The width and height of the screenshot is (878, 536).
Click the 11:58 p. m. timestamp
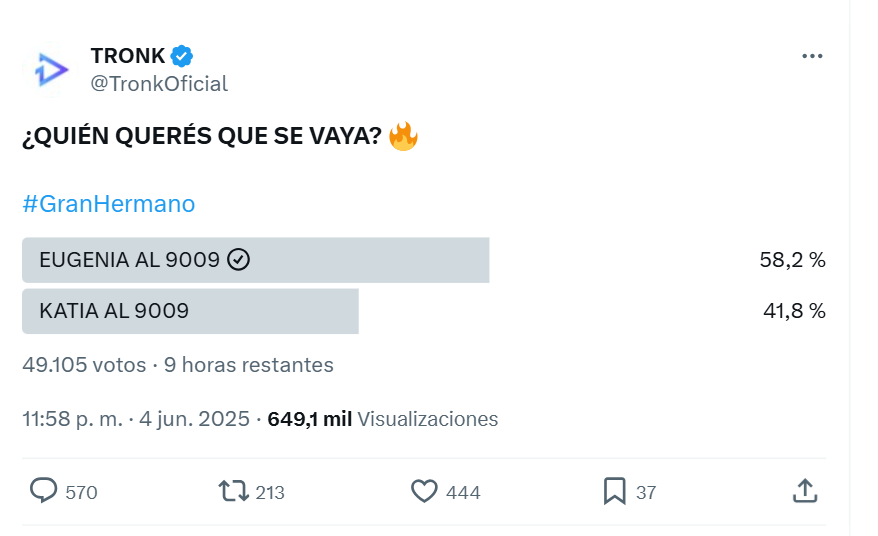pyautogui.click(x=72, y=419)
